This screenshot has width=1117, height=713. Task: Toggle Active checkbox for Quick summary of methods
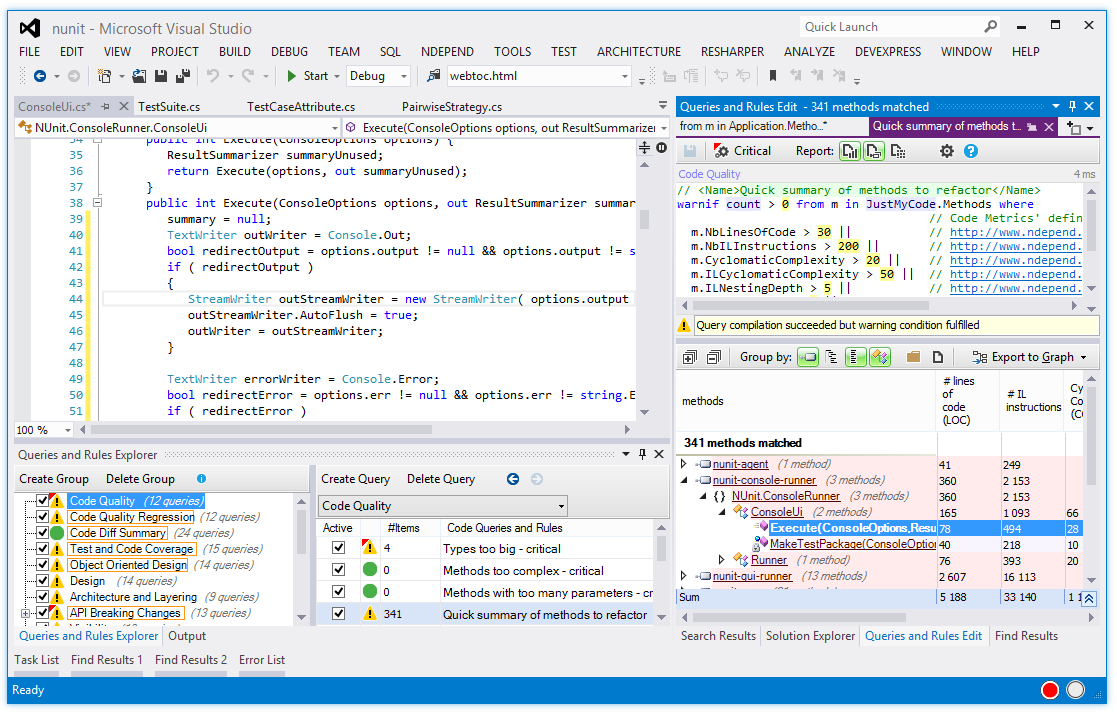coord(338,613)
